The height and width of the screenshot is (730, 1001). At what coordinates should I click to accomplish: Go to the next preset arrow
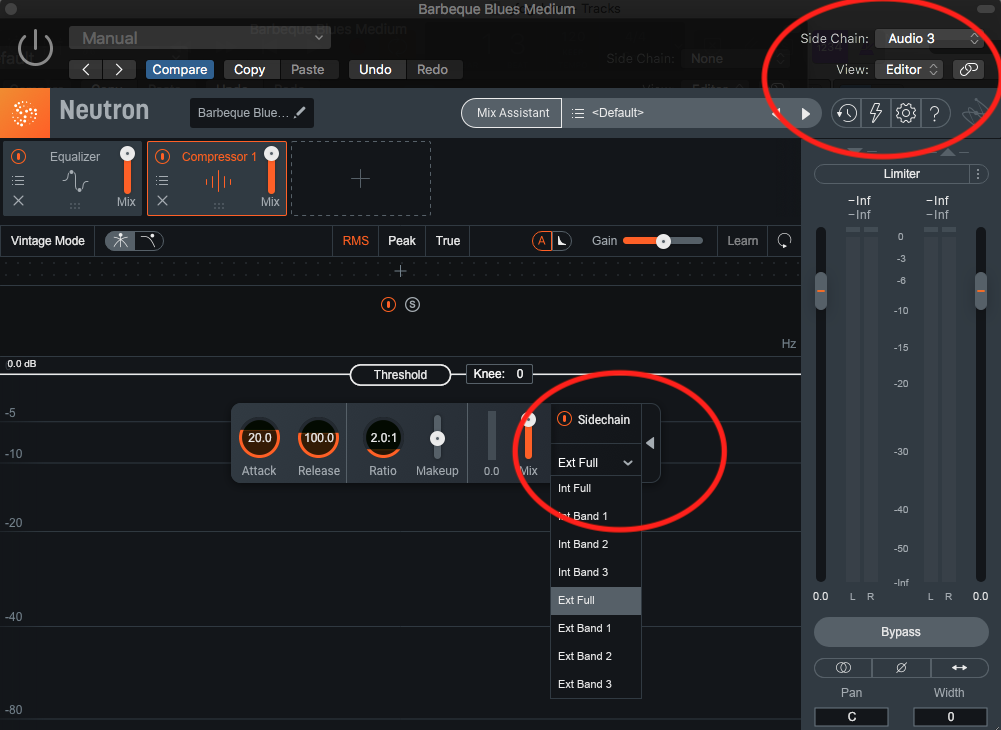coord(119,70)
